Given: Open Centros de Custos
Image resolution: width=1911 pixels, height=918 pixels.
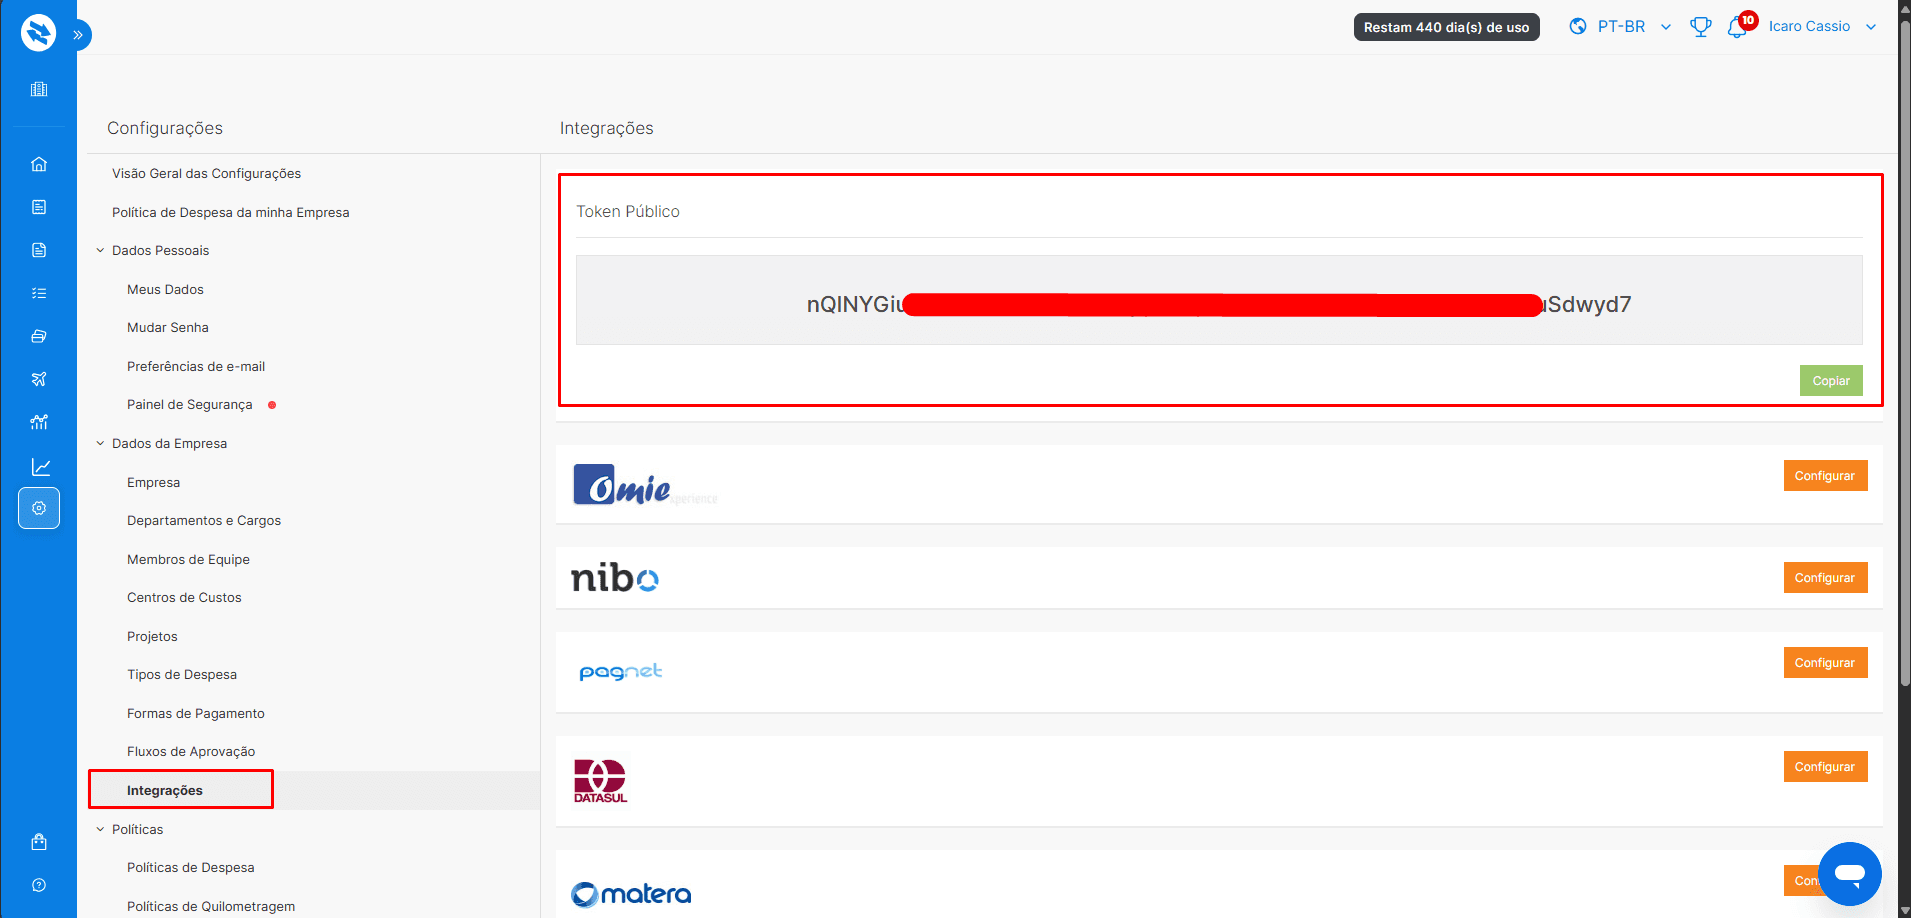Looking at the screenshot, I should tap(184, 598).
